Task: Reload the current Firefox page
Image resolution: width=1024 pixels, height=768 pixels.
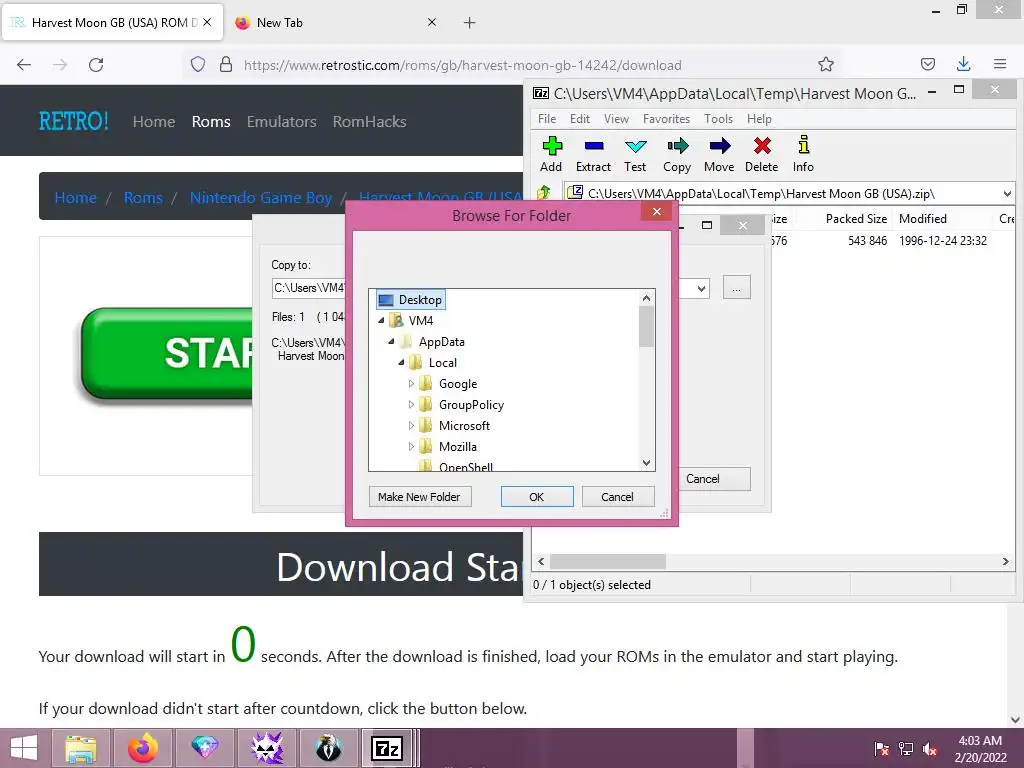Action: click(96, 65)
